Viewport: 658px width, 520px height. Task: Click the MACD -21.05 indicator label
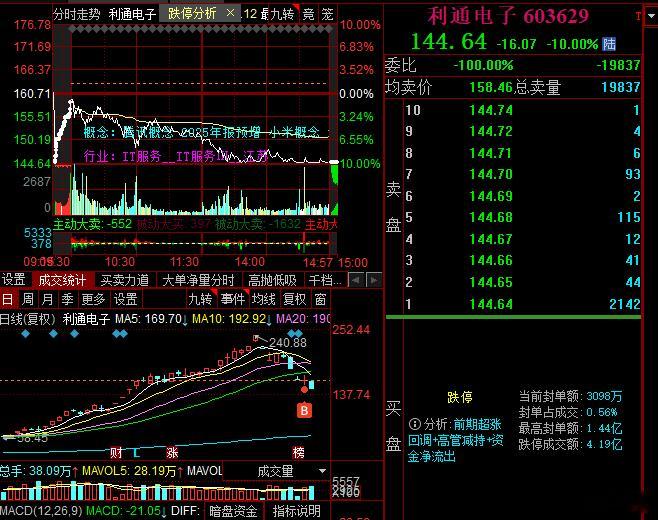pyautogui.click(x=123, y=511)
